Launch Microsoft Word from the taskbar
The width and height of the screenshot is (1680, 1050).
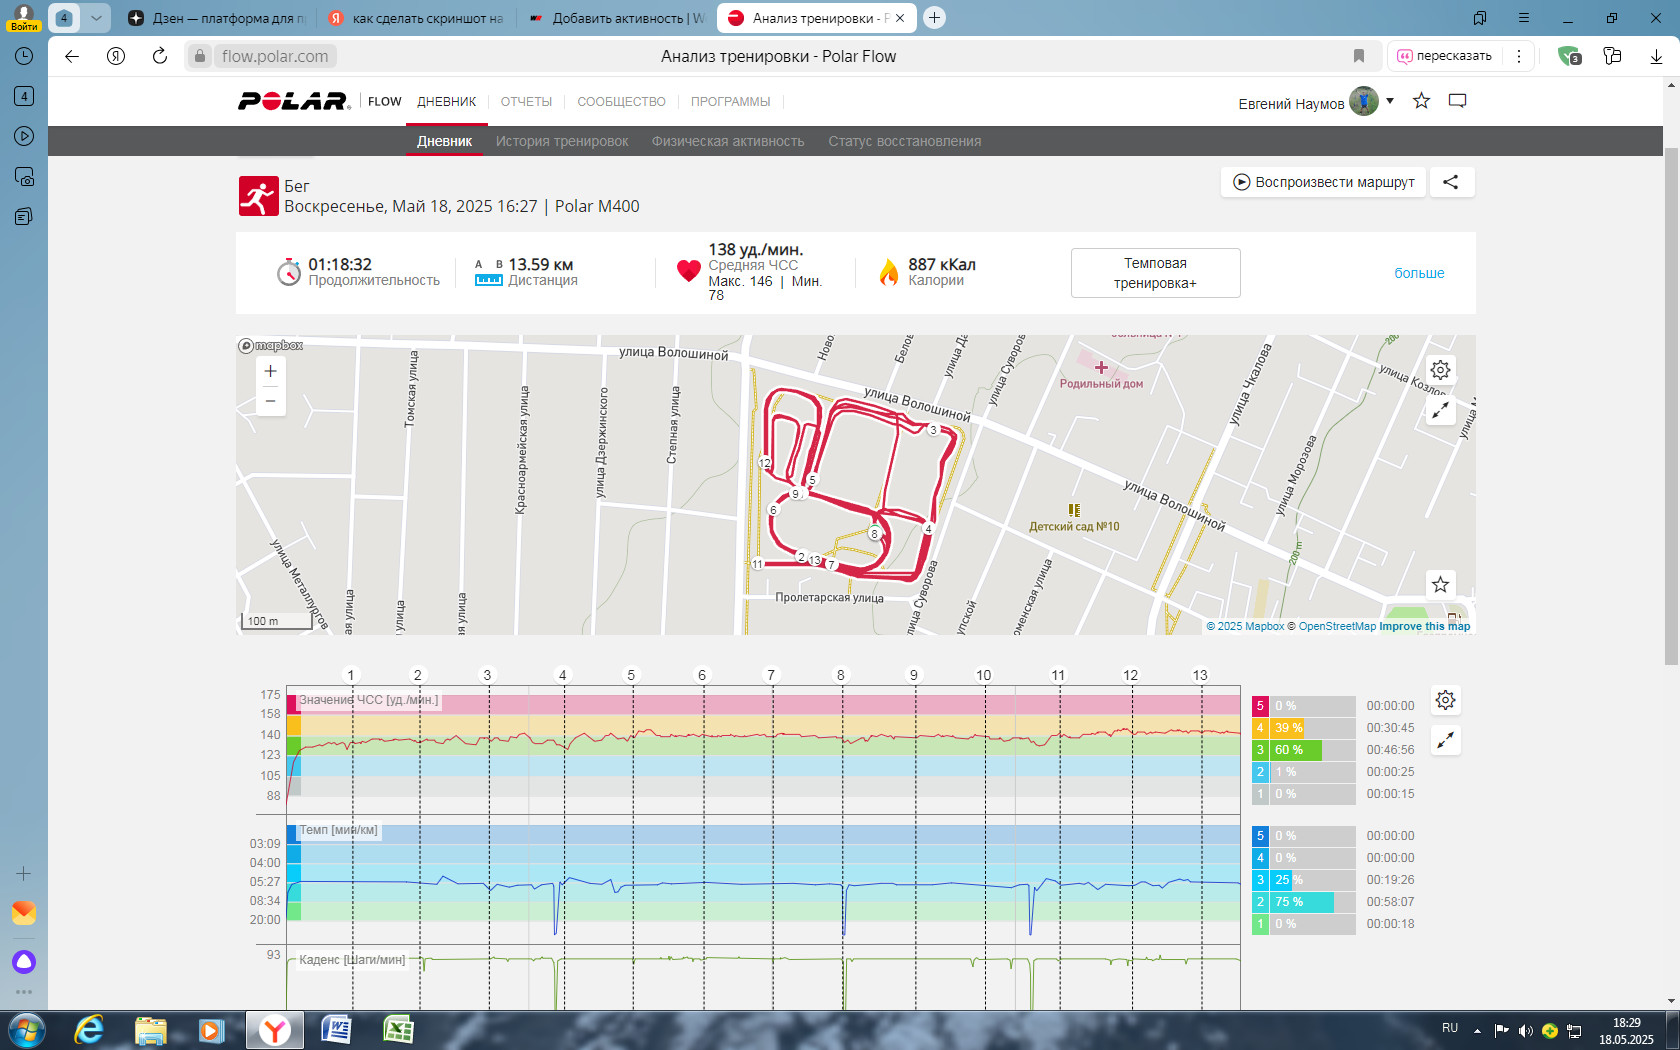(x=336, y=1030)
